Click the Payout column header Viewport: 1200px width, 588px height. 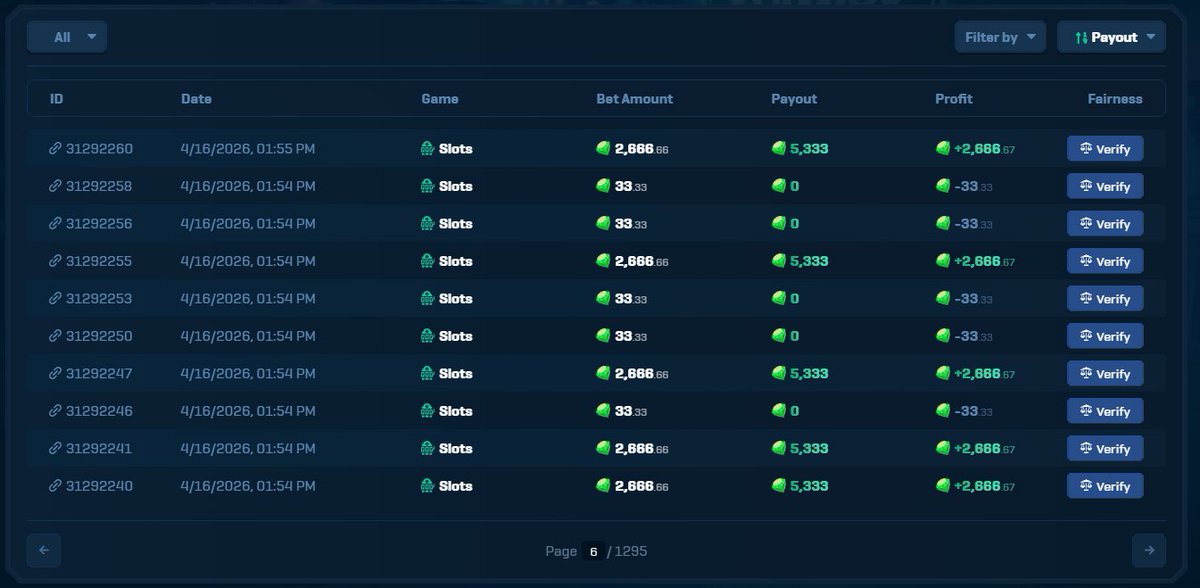pyautogui.click(x=794, y=99)
